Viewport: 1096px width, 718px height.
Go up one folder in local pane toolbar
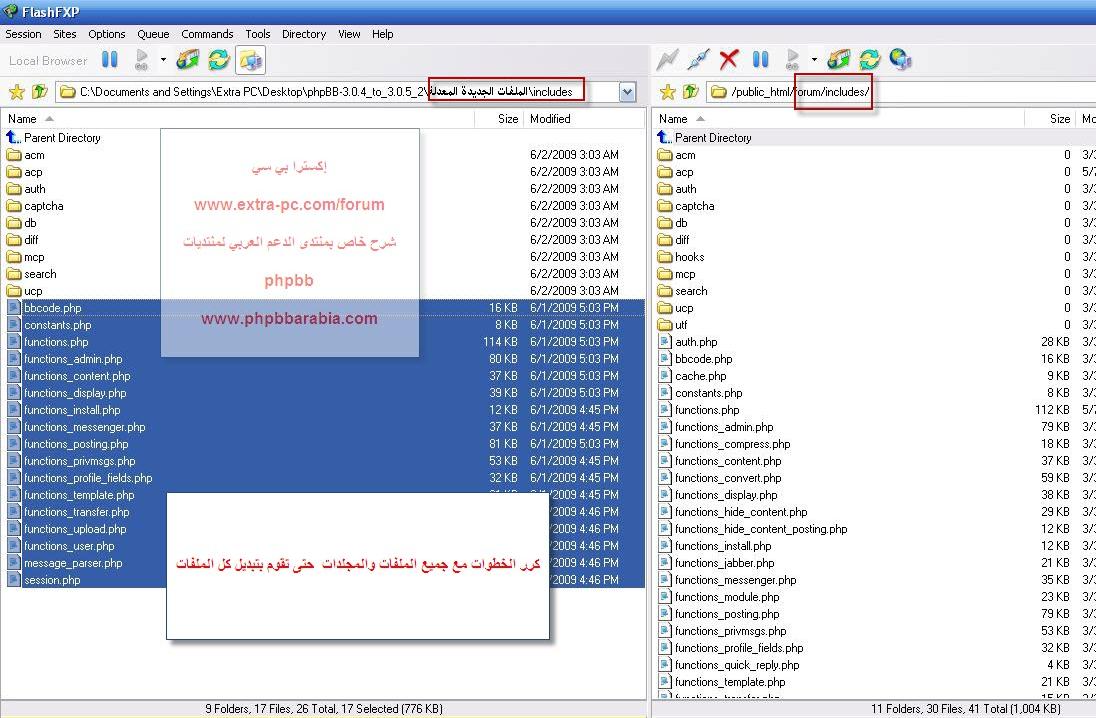point(40,91)
